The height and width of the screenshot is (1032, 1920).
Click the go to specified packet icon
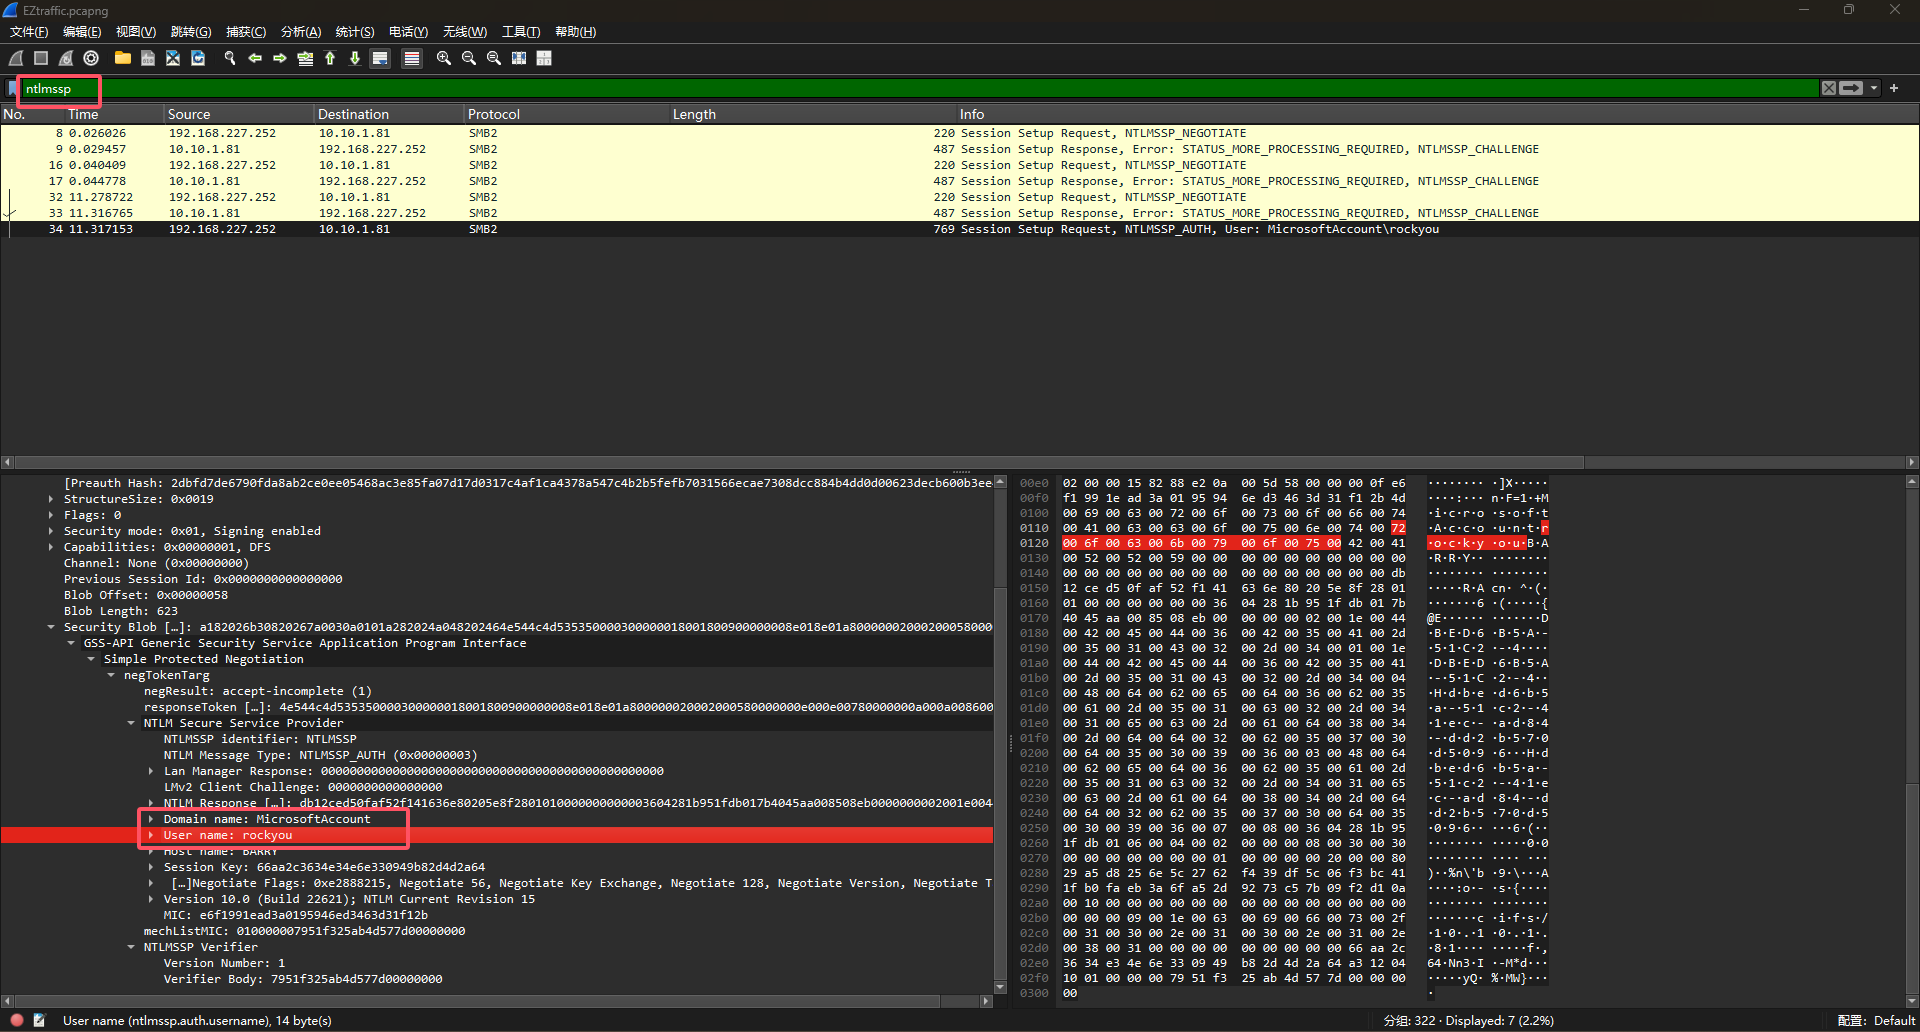pyautogui.click(x=305, y=58)
